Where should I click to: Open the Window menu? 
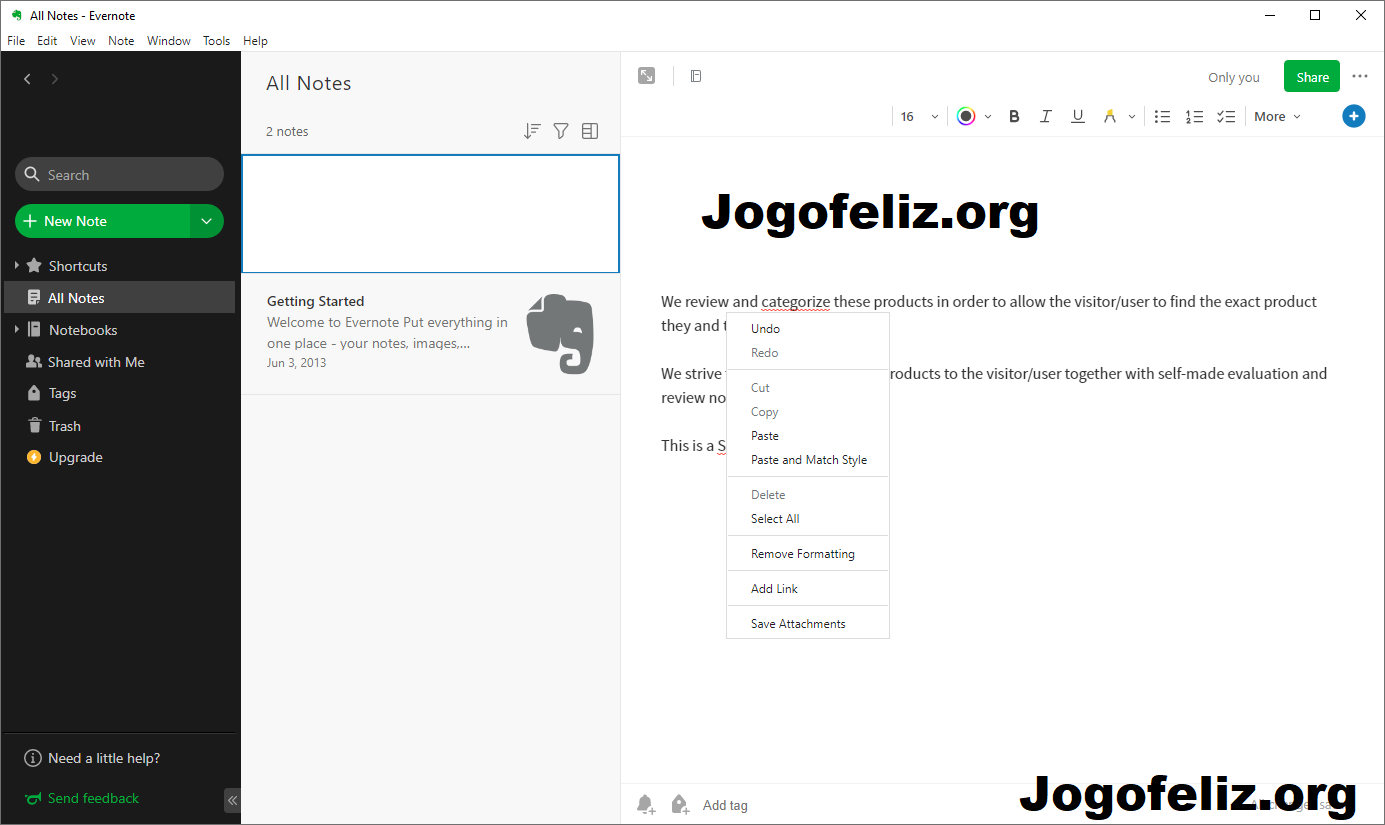(x=169, y=41)
